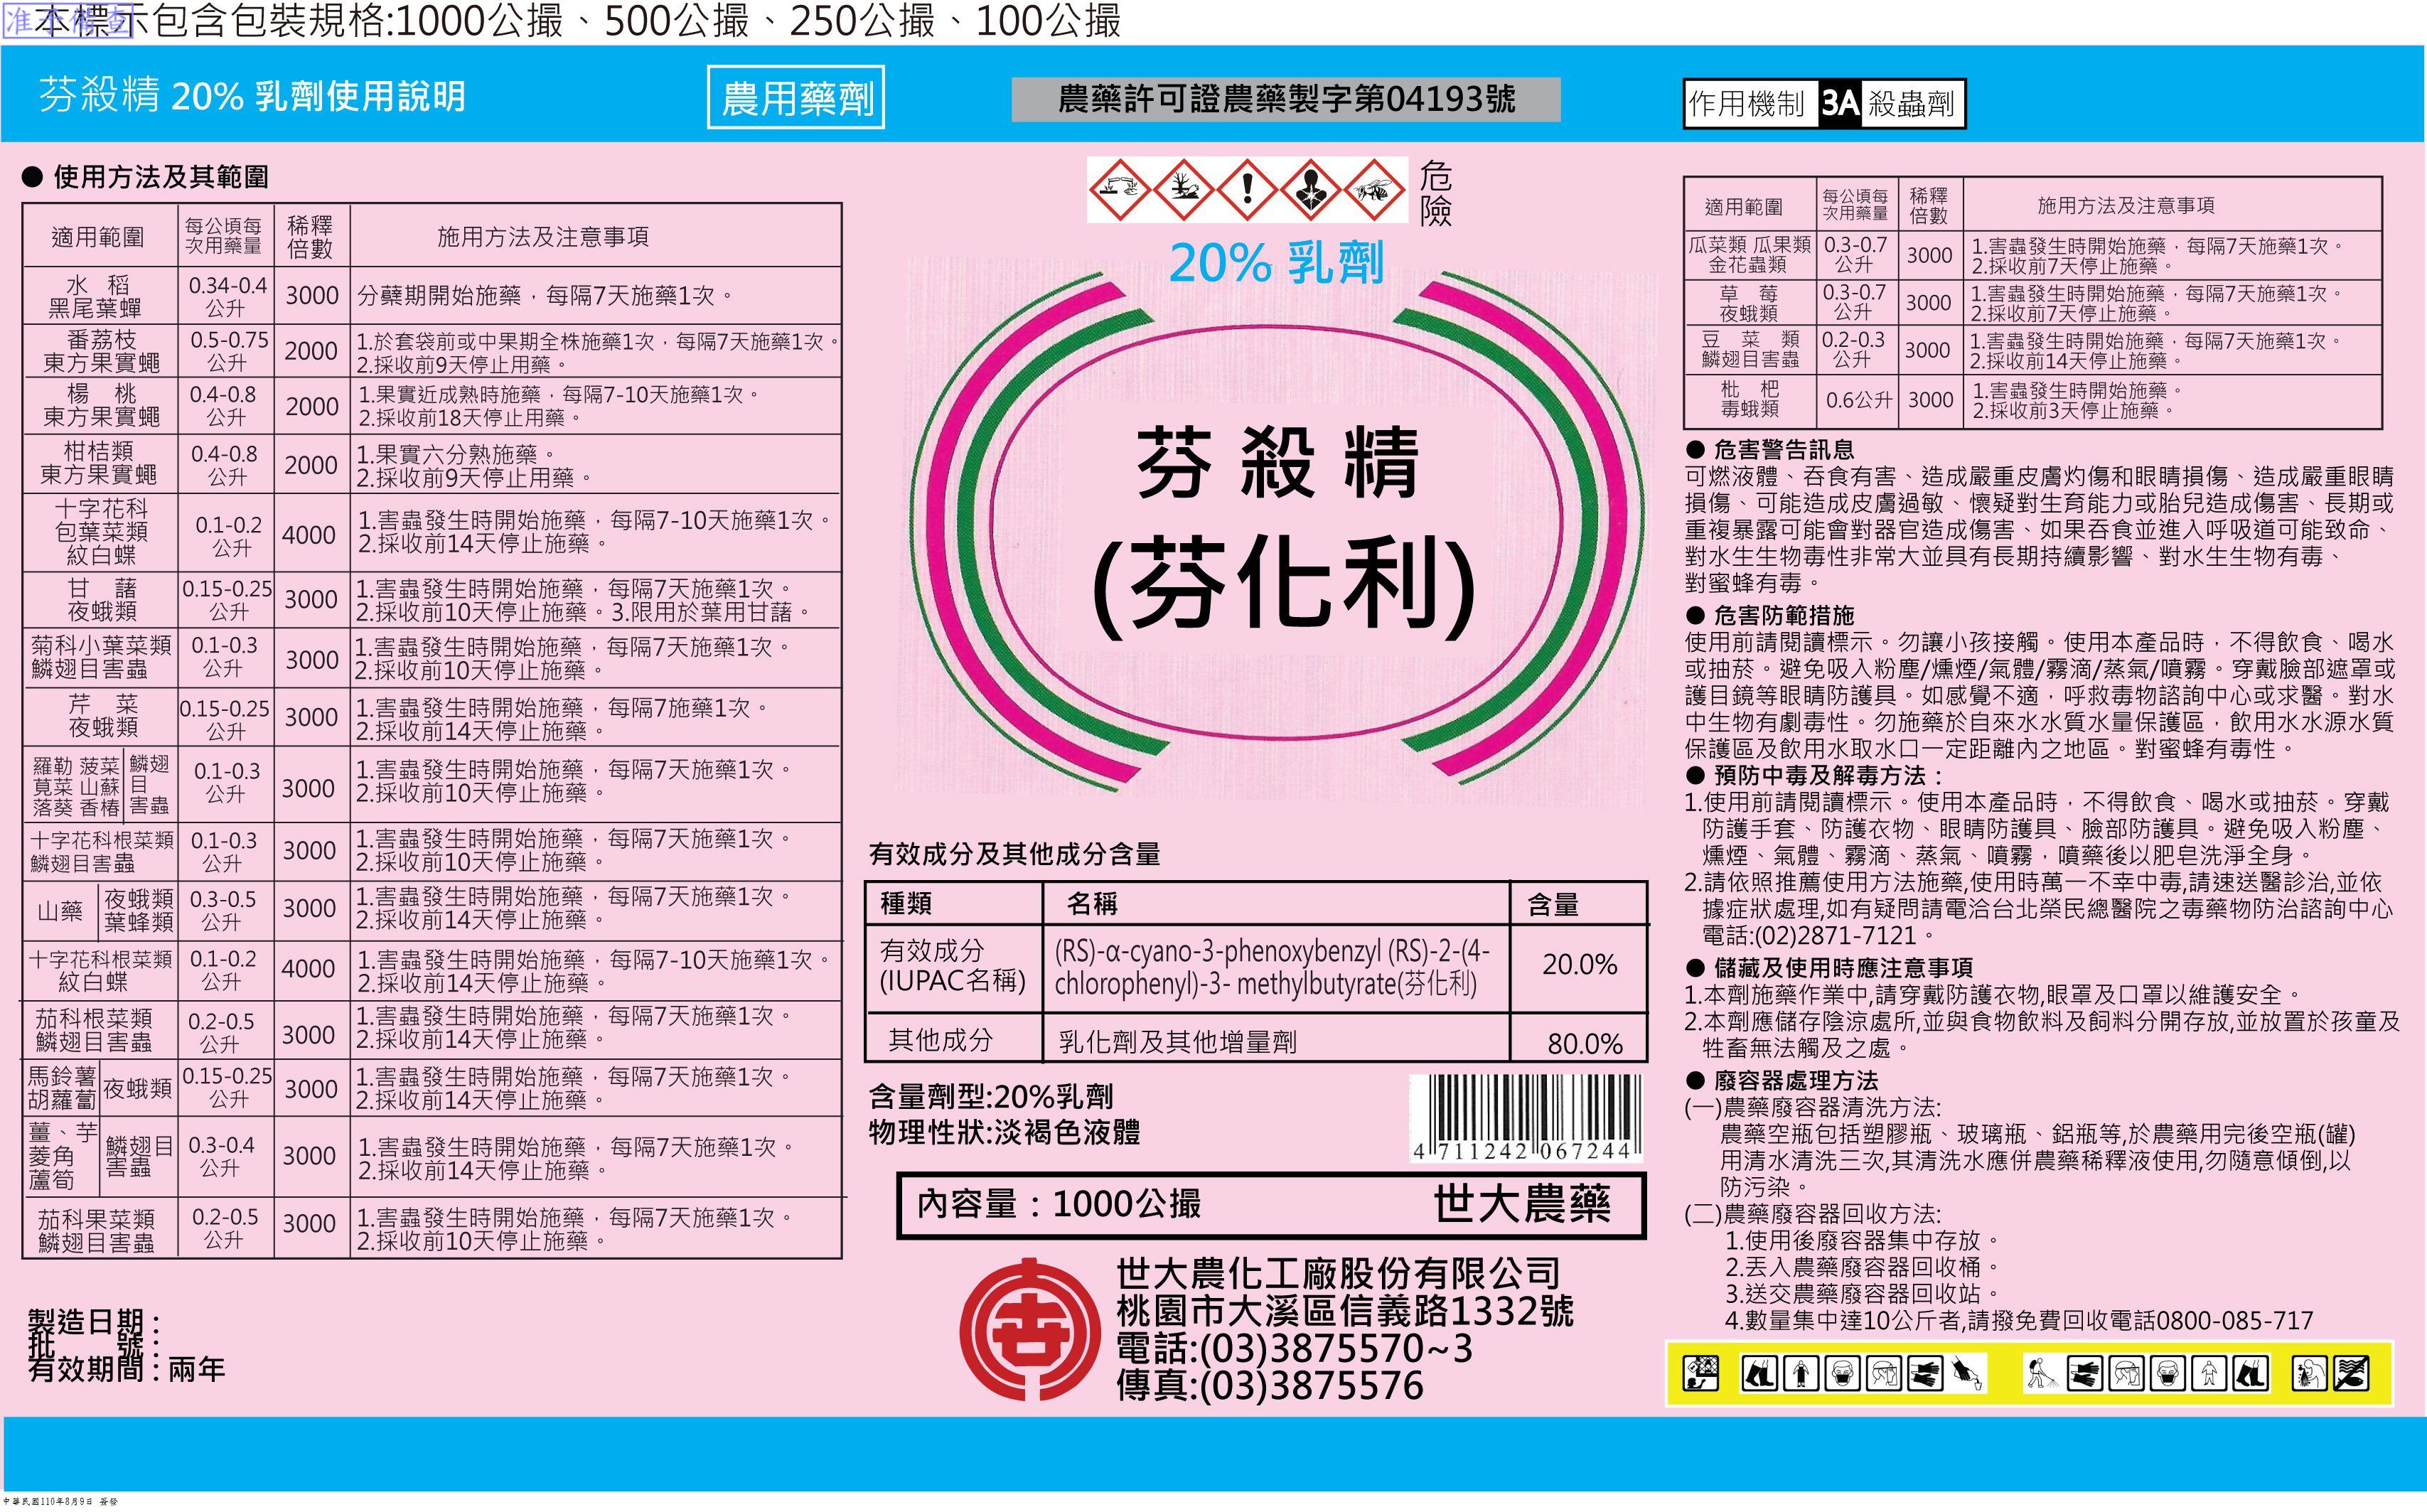The height and width of the screenshot is (1512, 2427).
Task: Click the 廢容器處理方法 section heading
Action: (x=1795, y=1081)
